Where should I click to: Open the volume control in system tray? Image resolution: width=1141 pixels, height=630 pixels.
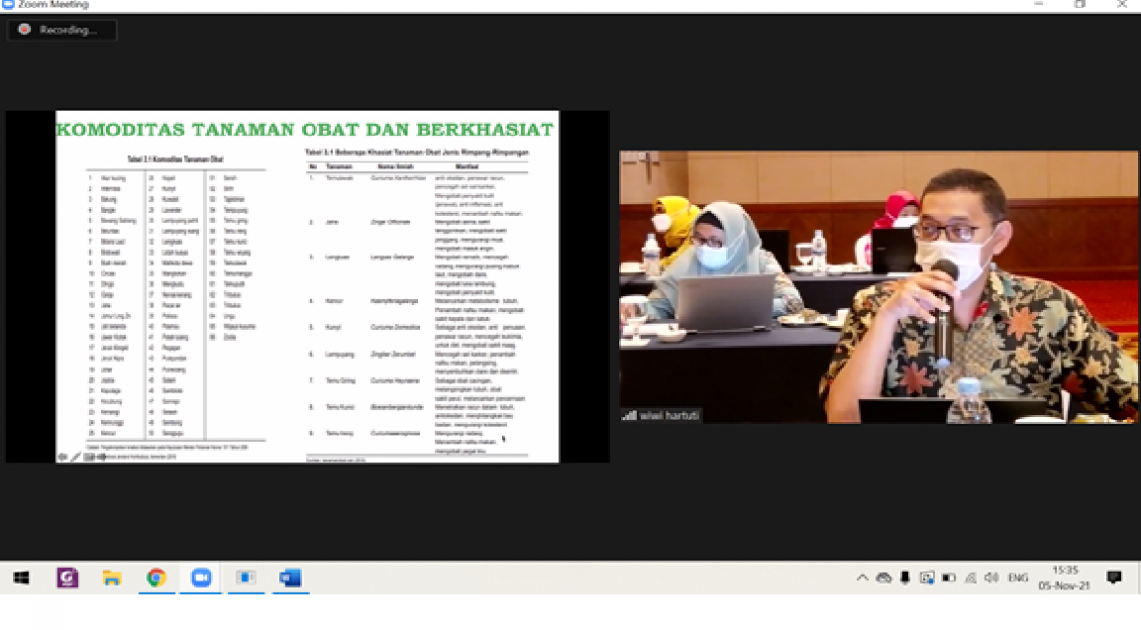click(x=991, y=578)
